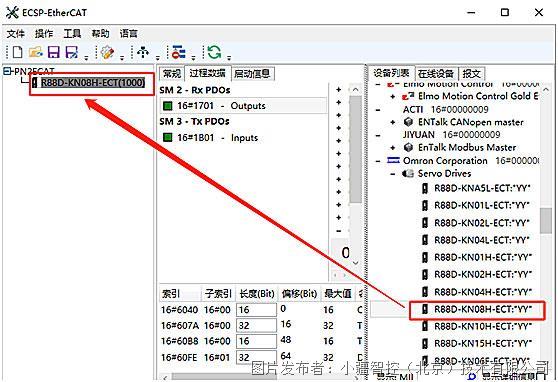The width and height of the screenshot is (558, 382).
Task: Switch to the 启动信息 tab
Action: click(252, 73)
